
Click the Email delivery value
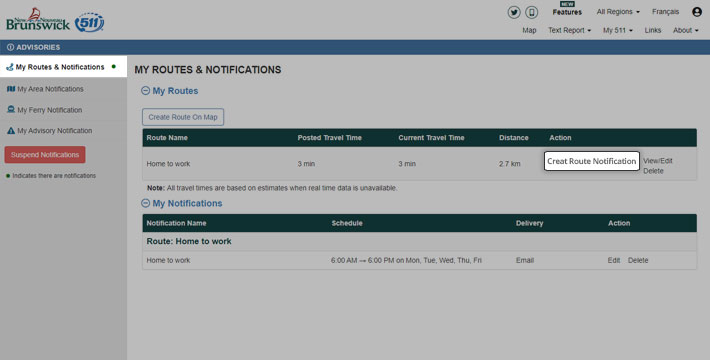[525, 260]
